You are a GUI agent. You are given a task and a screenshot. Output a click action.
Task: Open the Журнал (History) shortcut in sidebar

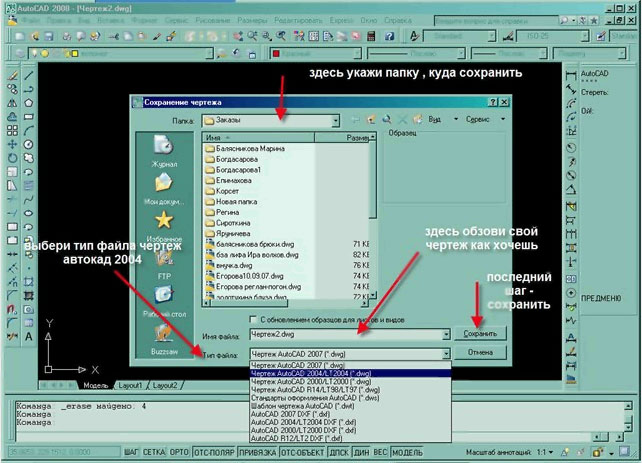(164, 152)
